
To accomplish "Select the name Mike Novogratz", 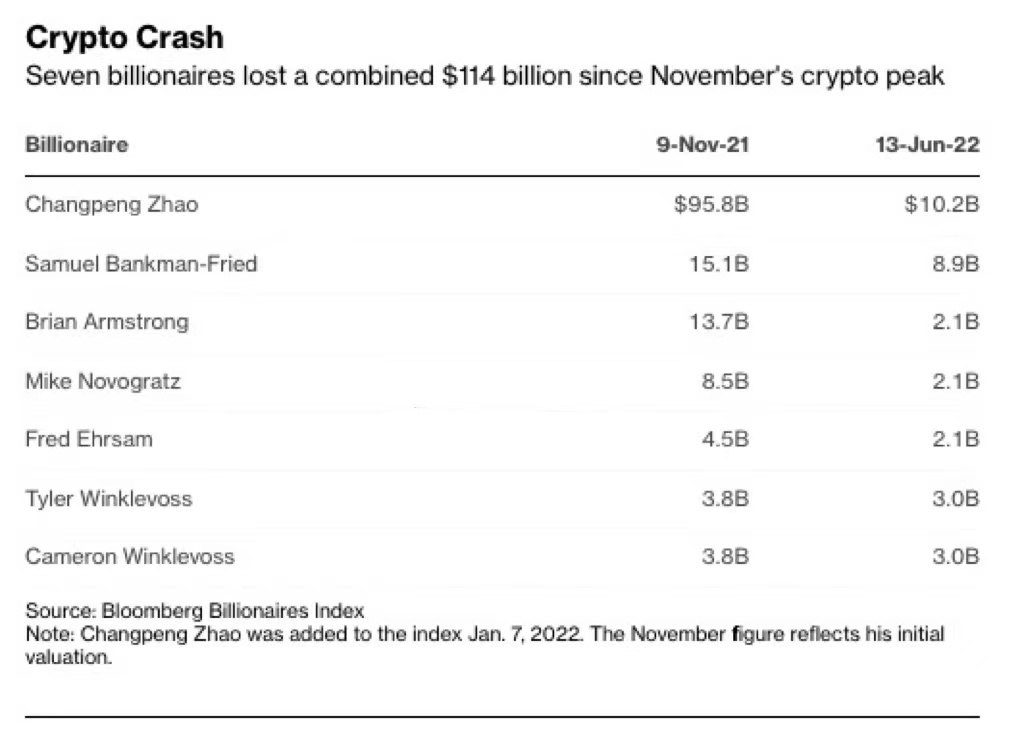I will tap(103, 381).
